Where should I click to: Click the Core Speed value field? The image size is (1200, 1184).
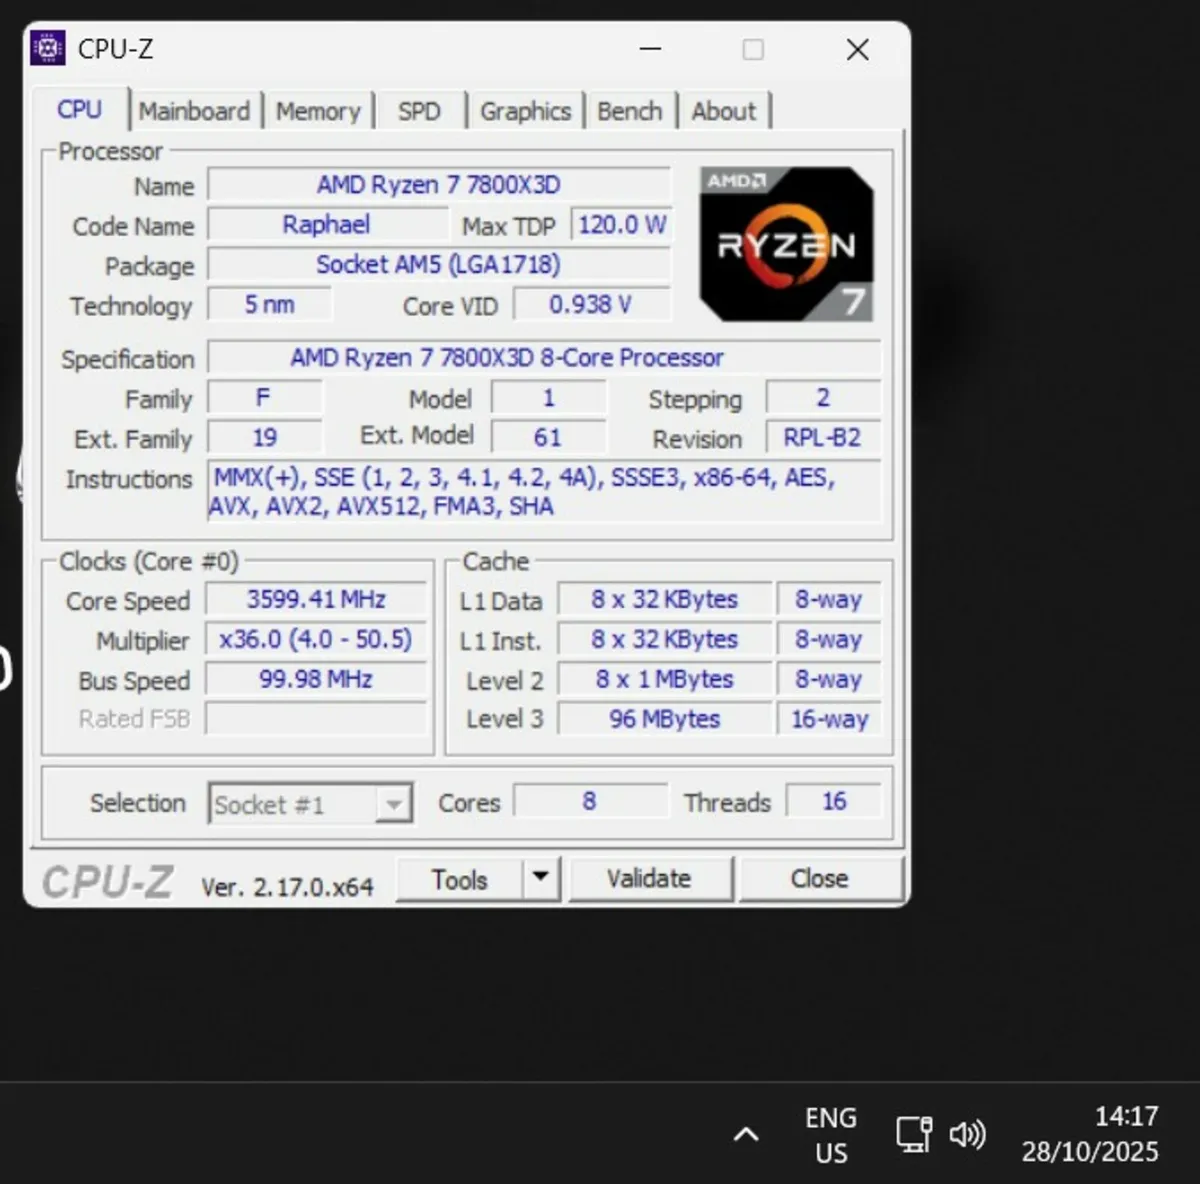point(315,598)
